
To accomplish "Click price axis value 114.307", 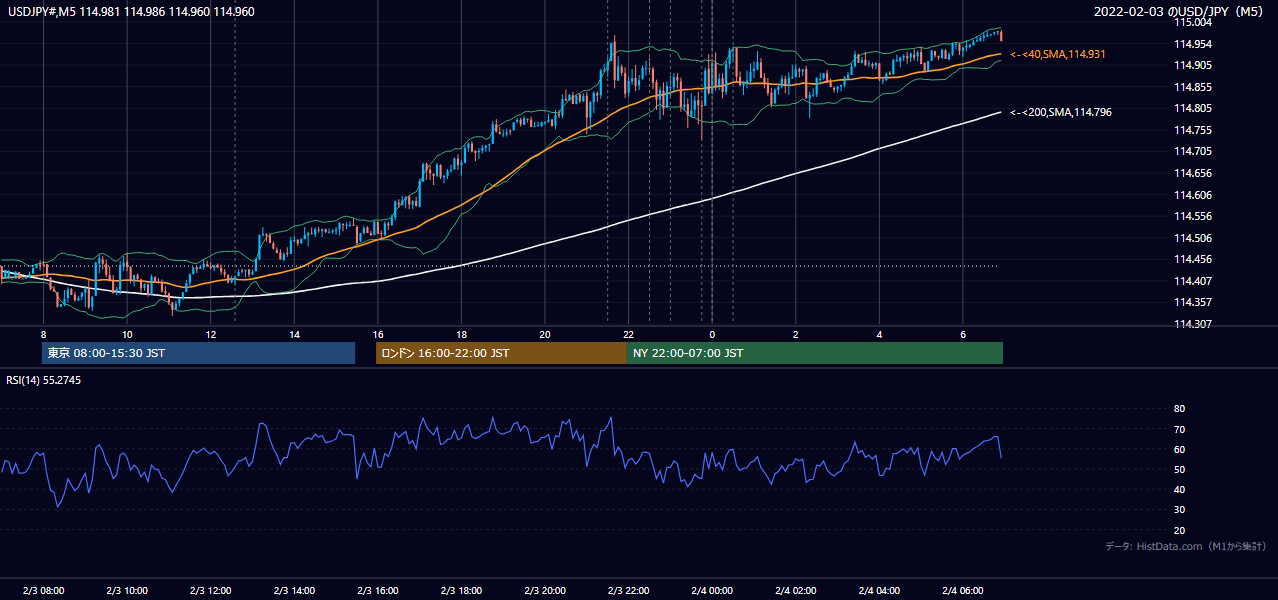I will tap(1192, 324).
